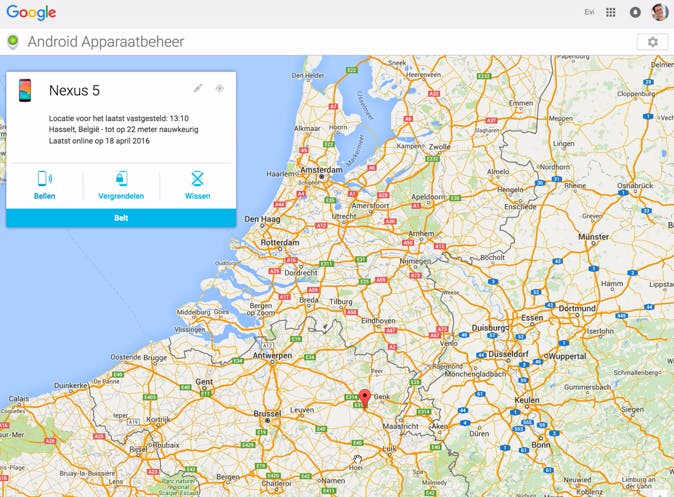
Task: Click Tilburg on the map
Action: click(341, 301)
